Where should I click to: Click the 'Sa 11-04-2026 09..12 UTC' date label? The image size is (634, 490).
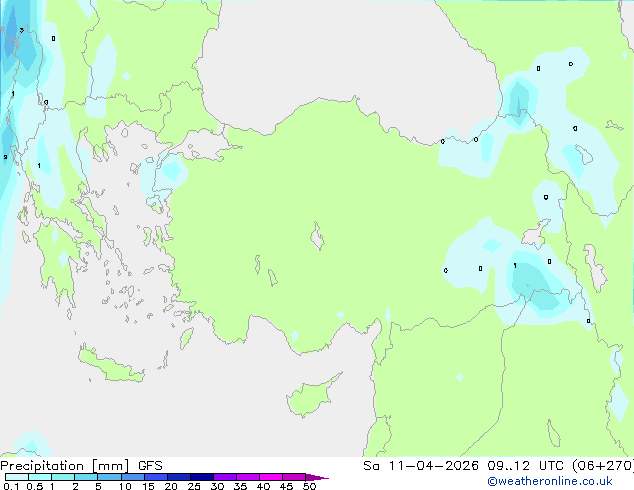point(466,466)
